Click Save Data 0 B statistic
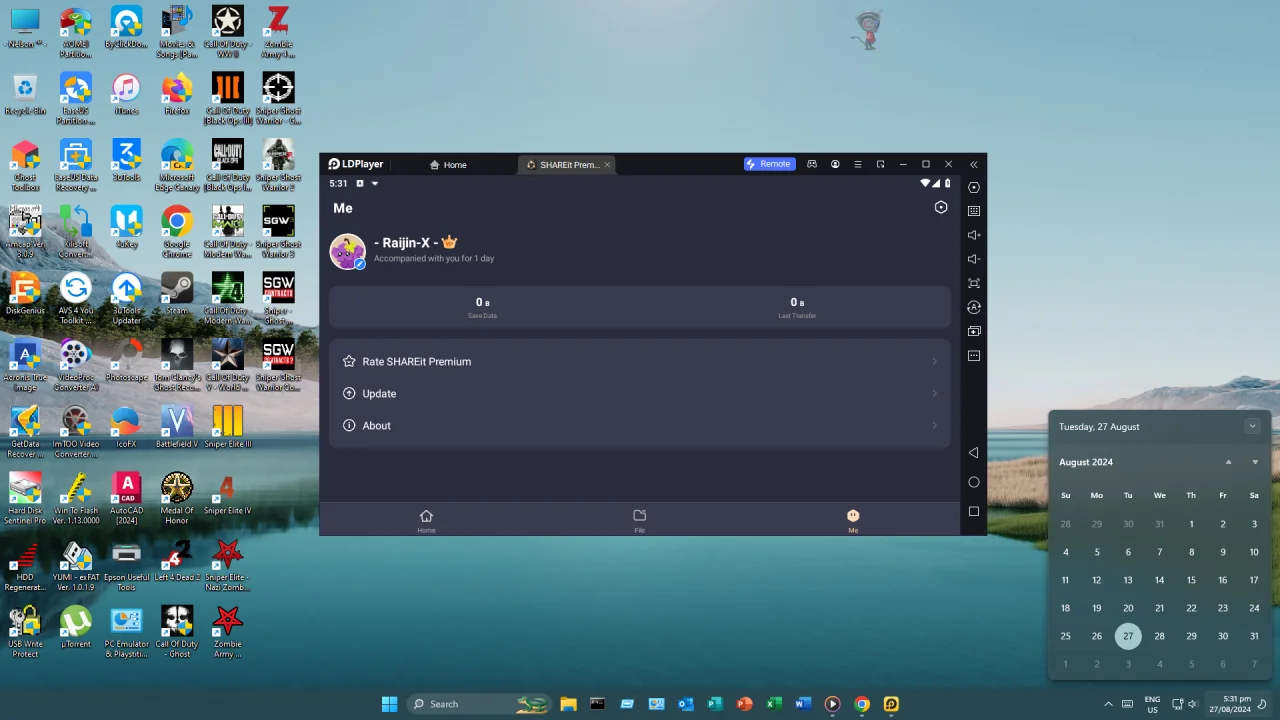 tap(482, 307)
